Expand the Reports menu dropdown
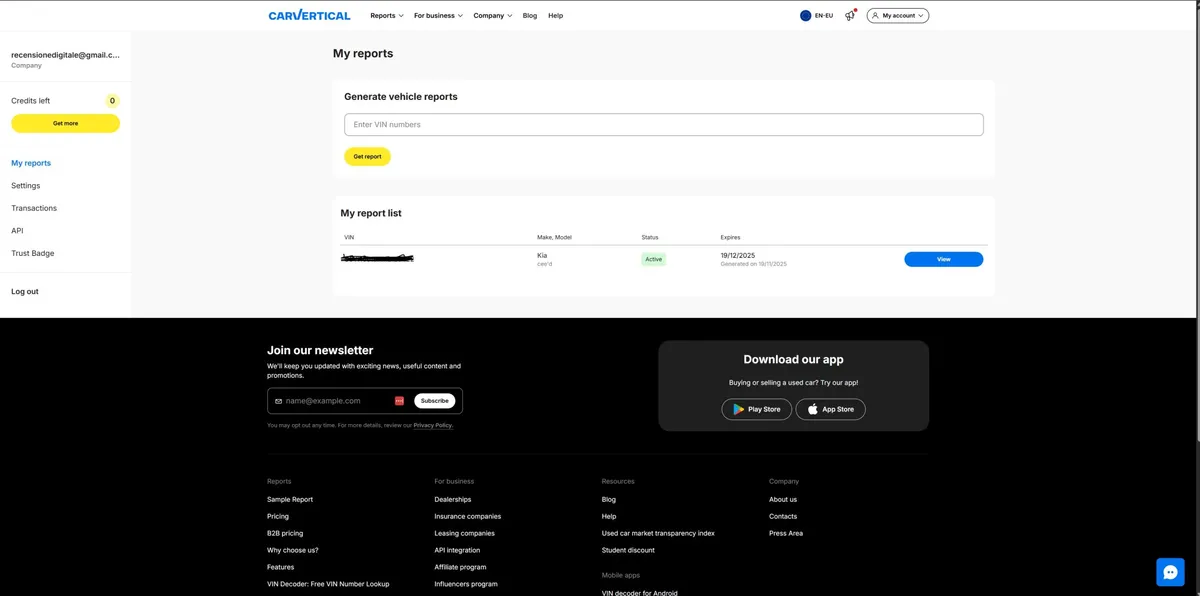This screenshot has height=596, width=1200. click(387, 16)
